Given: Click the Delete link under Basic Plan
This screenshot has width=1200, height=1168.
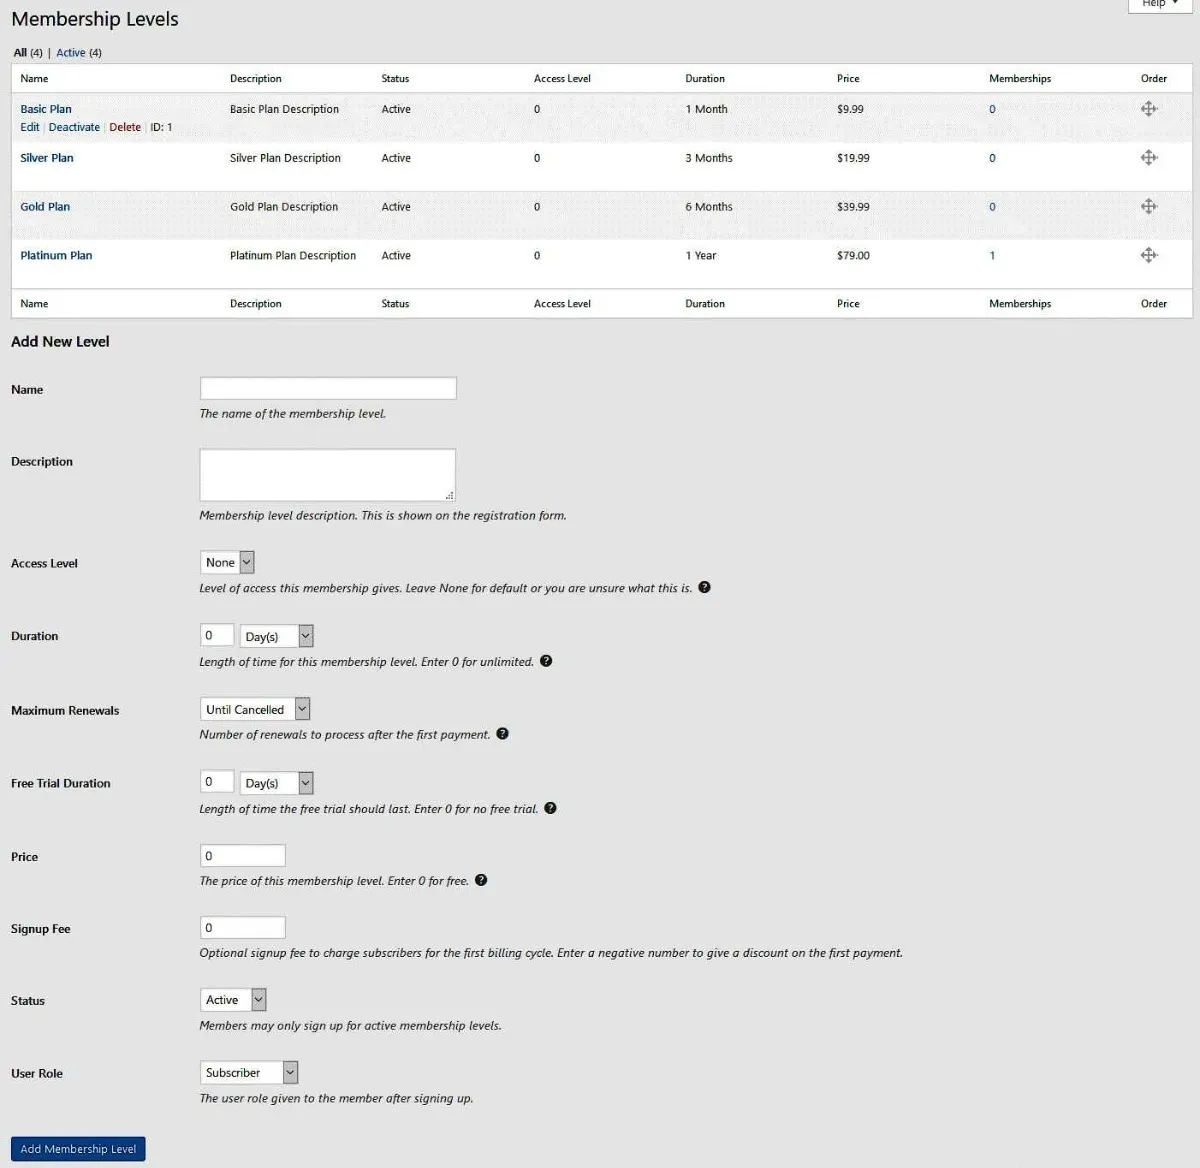Looking at the screenshot, I should click(x=125, y=127).
